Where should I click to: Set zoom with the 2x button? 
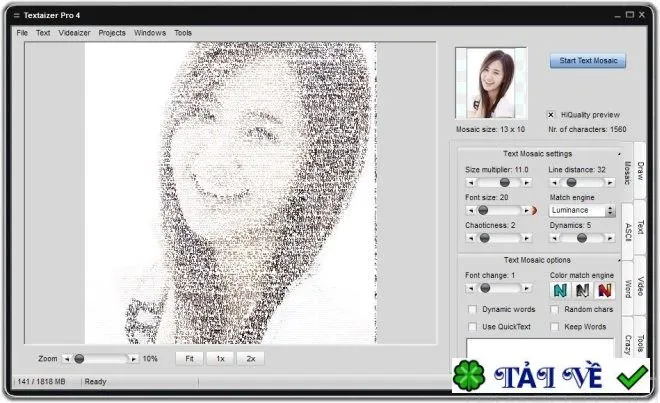pos(250,359)
